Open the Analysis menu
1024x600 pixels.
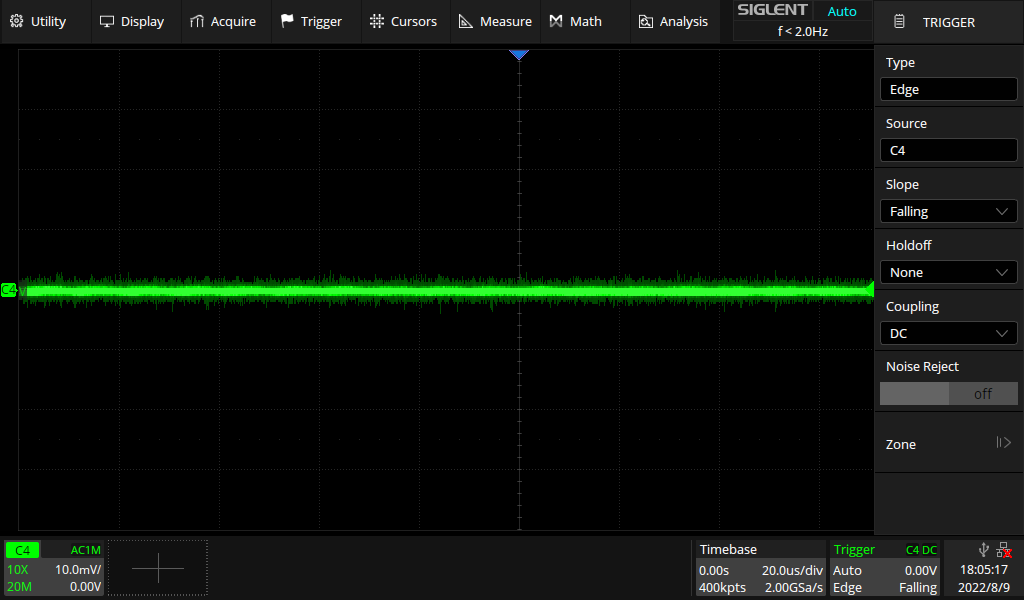[673, 22]
